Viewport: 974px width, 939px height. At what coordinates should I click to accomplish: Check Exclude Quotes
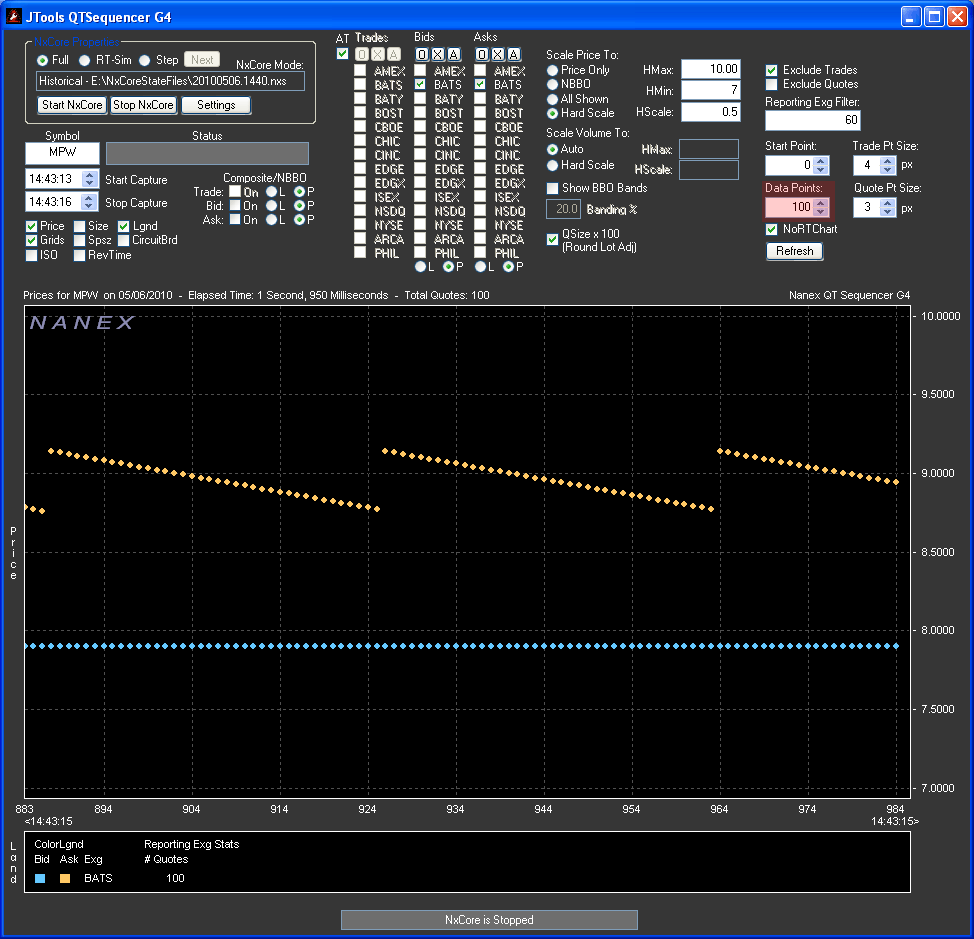[771, 84]
